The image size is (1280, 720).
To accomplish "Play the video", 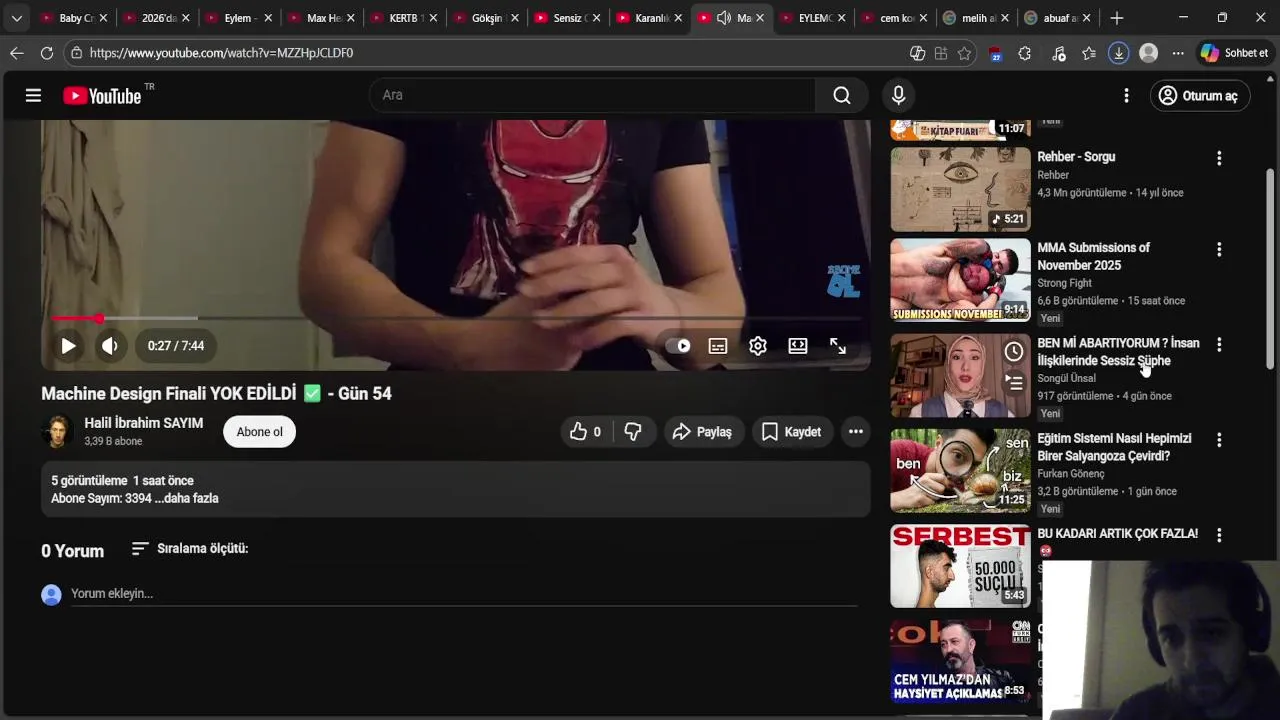I will pyautogui.click(x=68, y=346).
